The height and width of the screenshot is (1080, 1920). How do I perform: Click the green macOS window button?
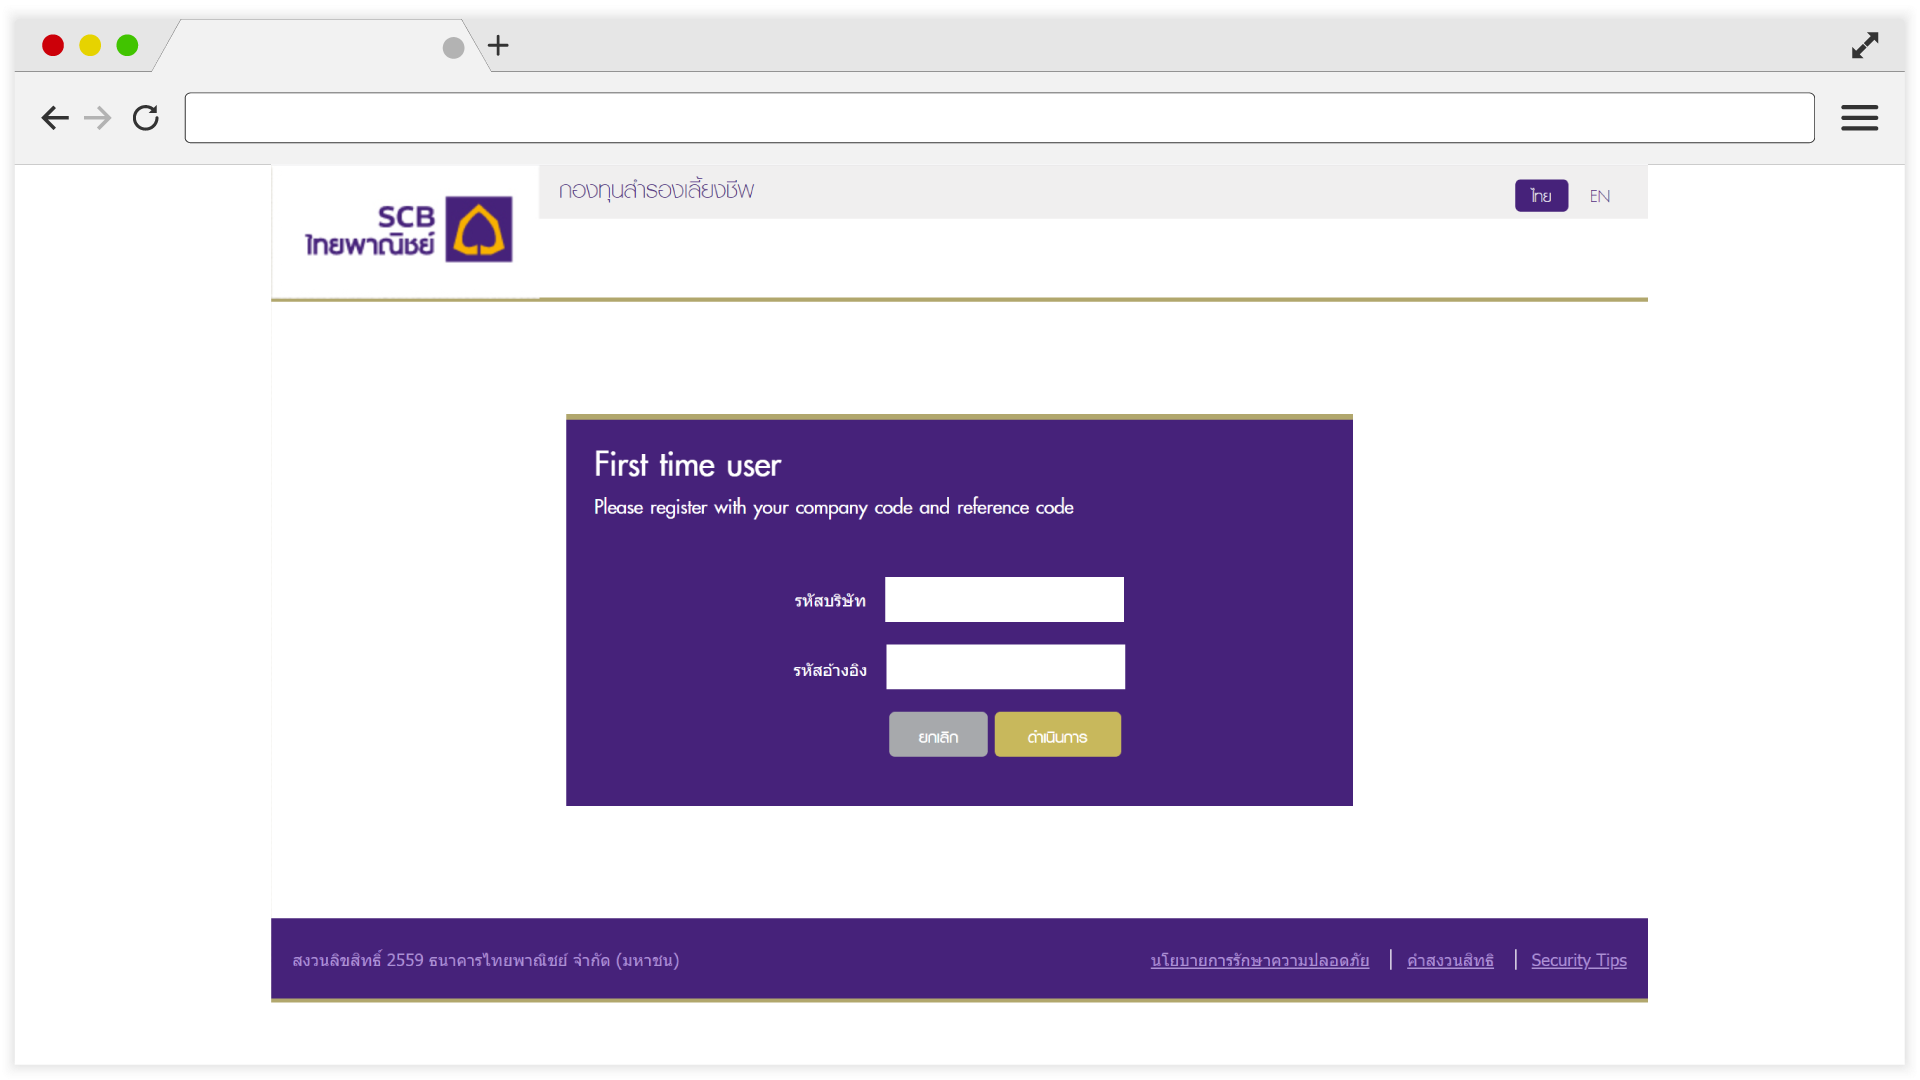[x=127, y=46]
